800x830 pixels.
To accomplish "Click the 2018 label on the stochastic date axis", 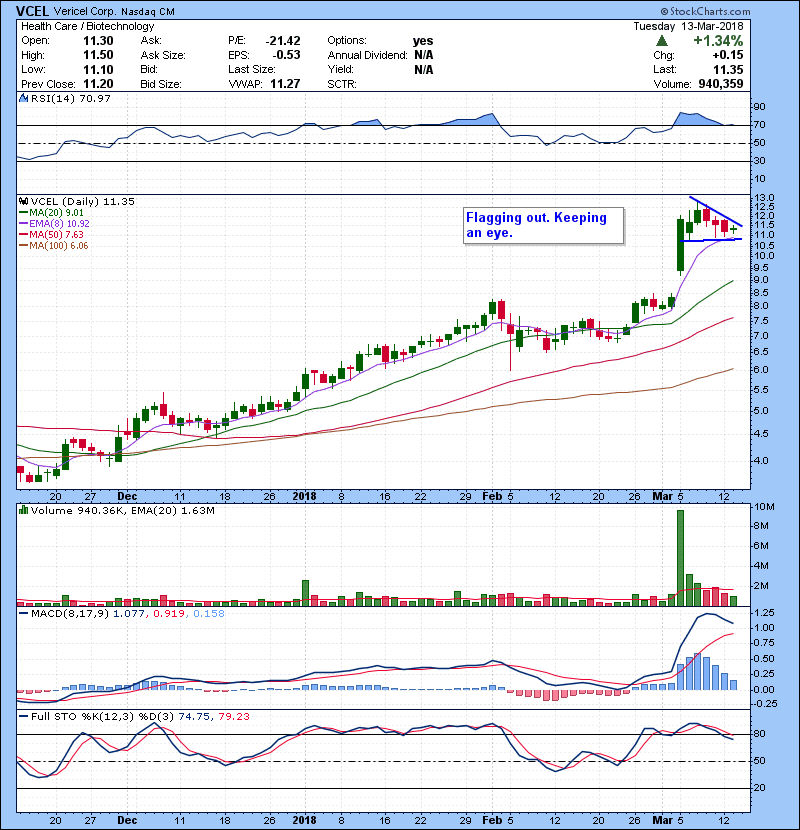I will pos(304,820).
